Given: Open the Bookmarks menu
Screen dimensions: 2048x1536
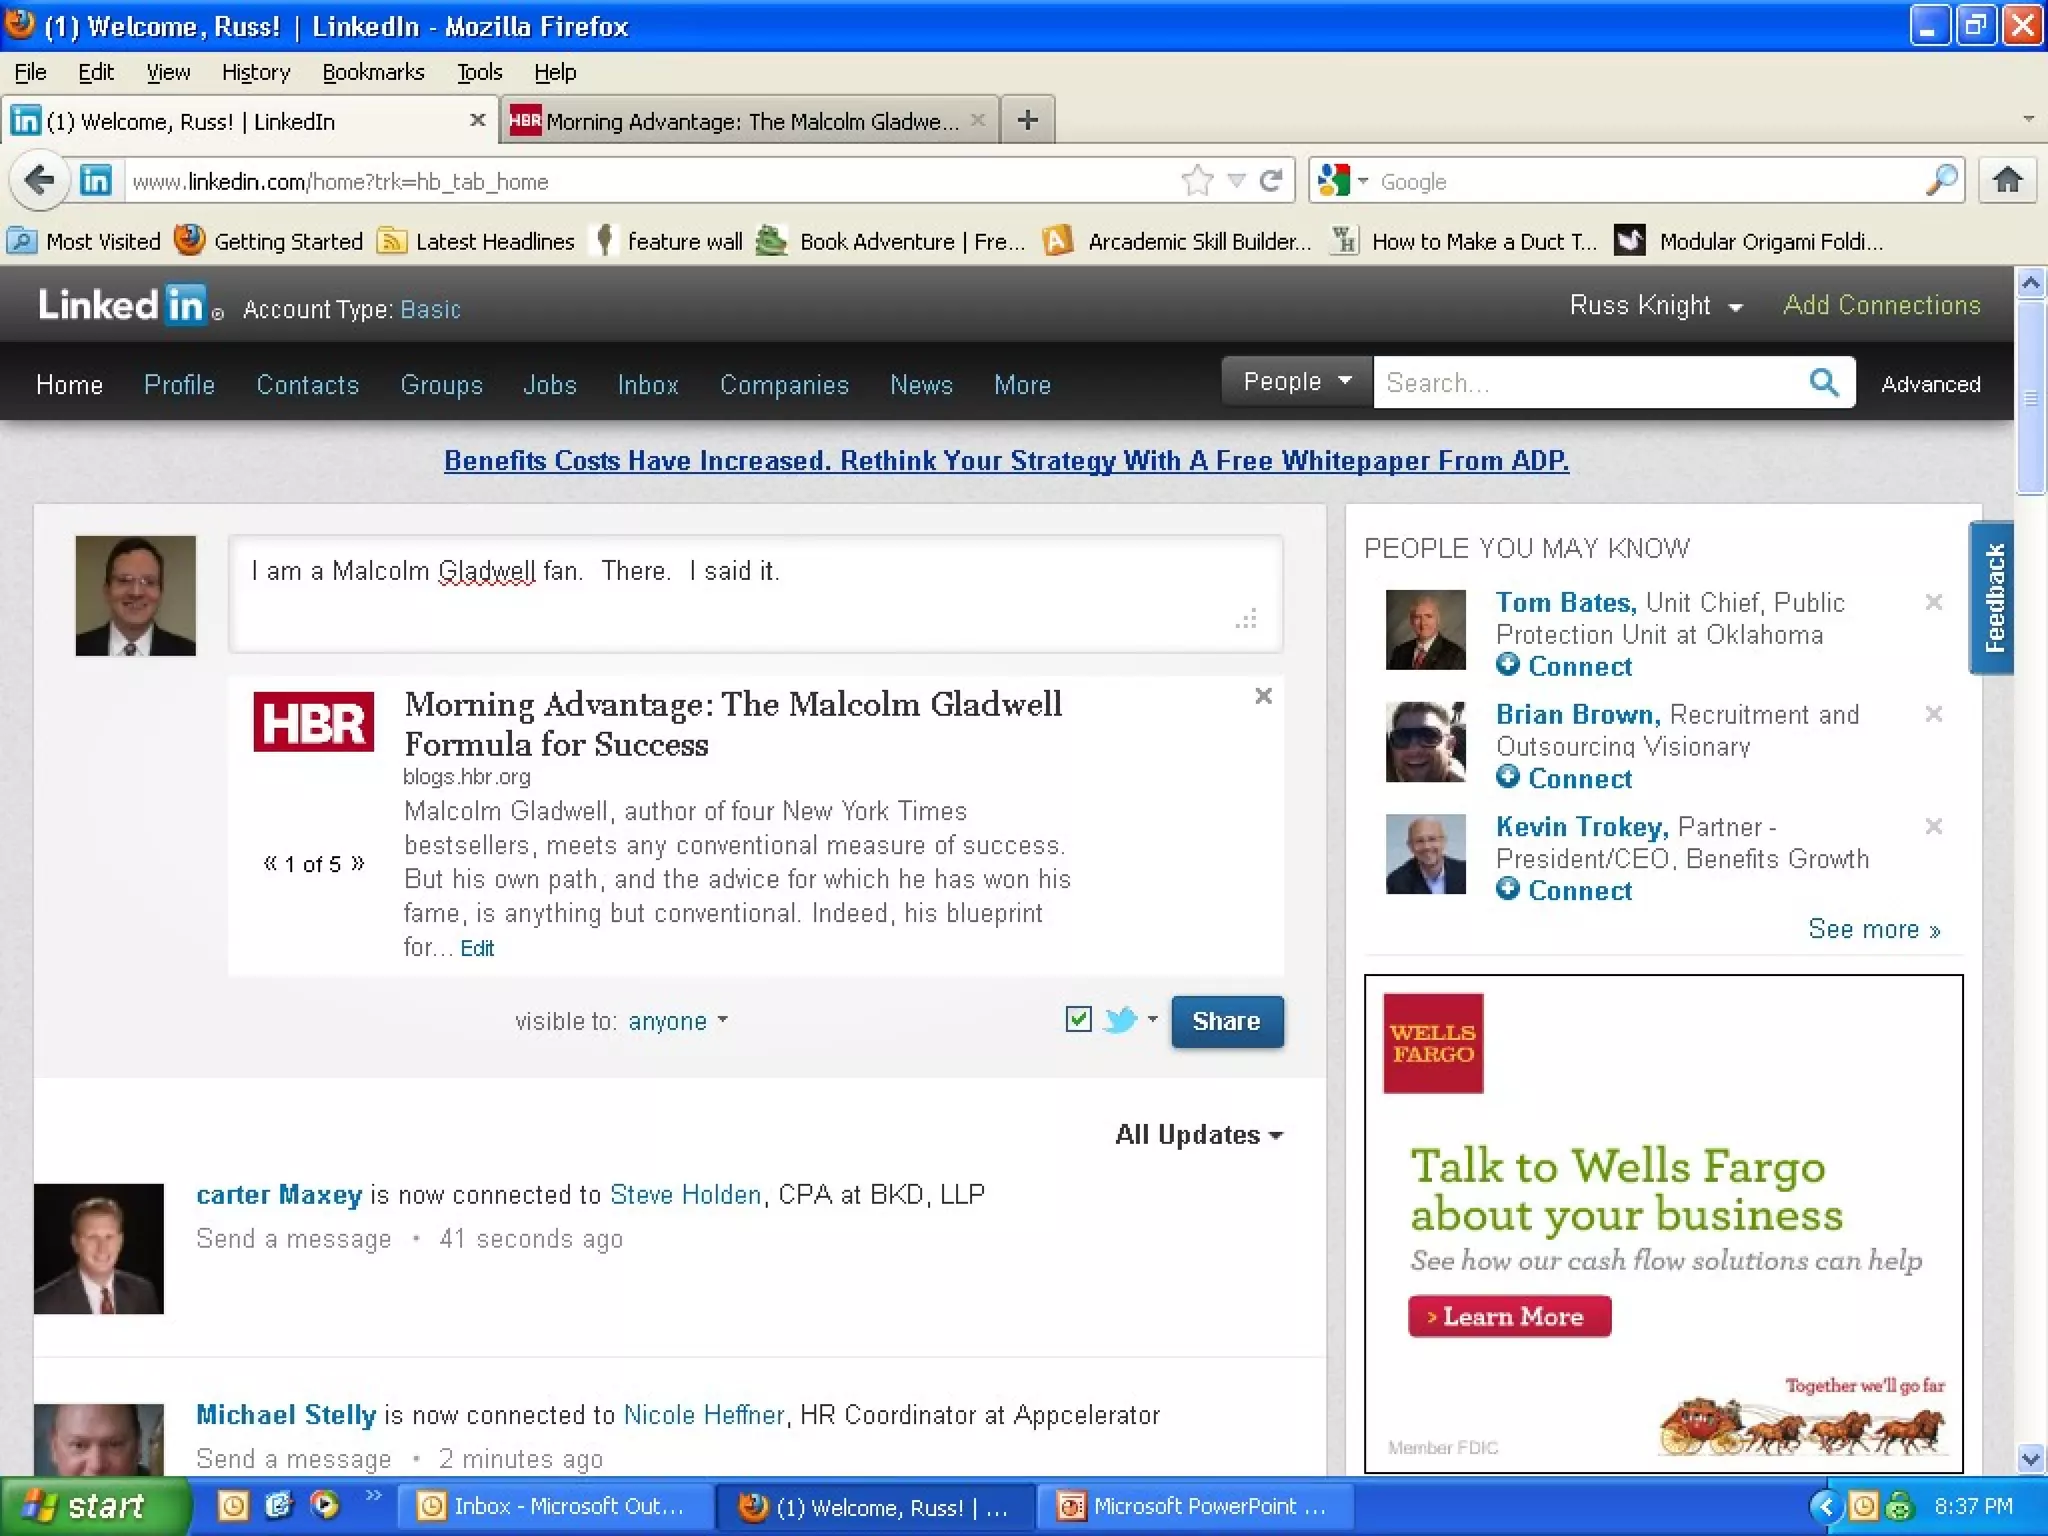Looking at the screenshot, I should (x=372, y=72).
